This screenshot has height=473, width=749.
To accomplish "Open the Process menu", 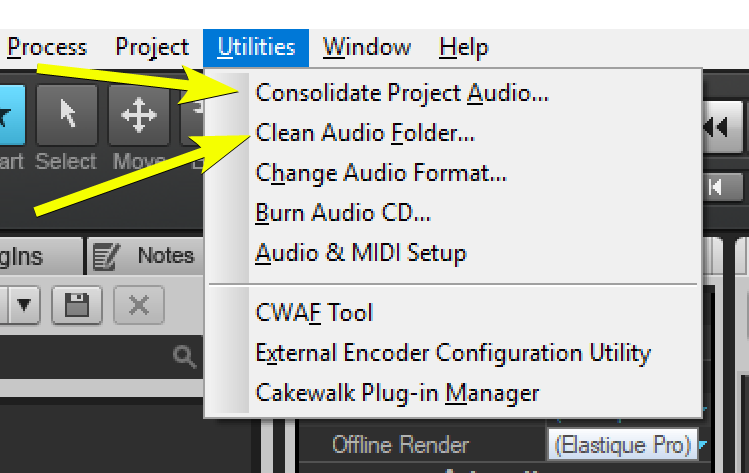I will pyautogui.click(x=47, y=47).
